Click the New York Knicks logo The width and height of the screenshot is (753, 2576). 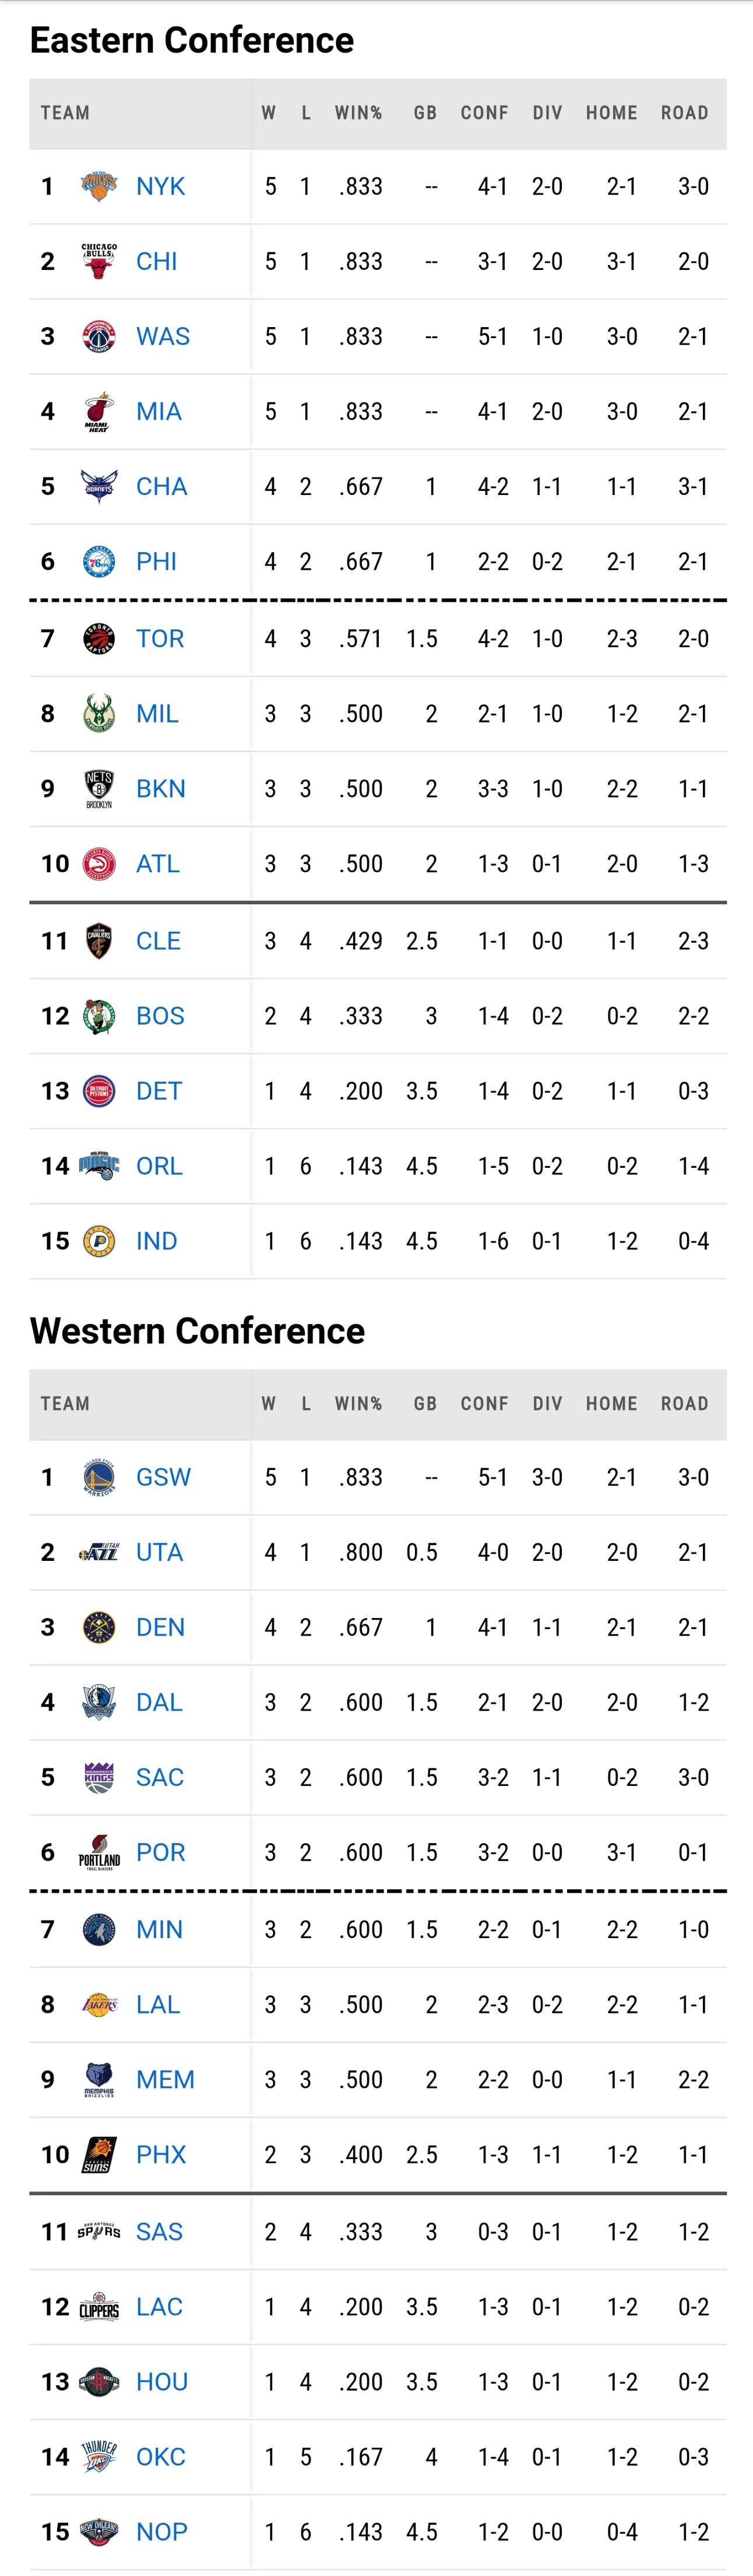[x=99, y=186]
